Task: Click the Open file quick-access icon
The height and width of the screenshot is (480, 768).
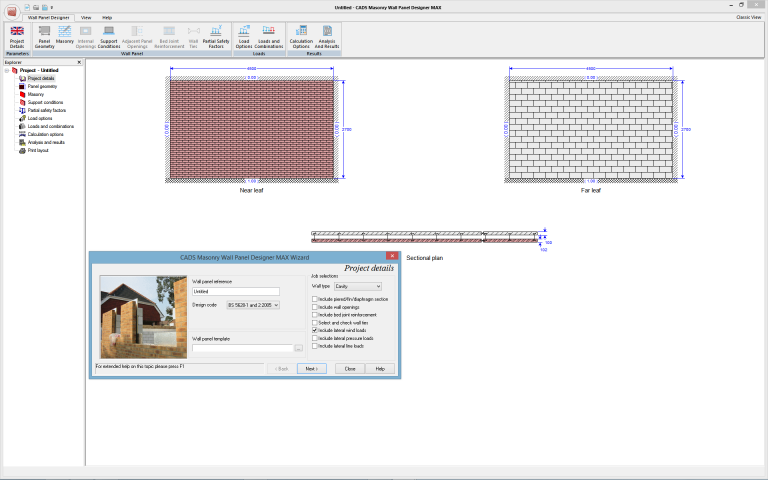Action: (36, 7)
